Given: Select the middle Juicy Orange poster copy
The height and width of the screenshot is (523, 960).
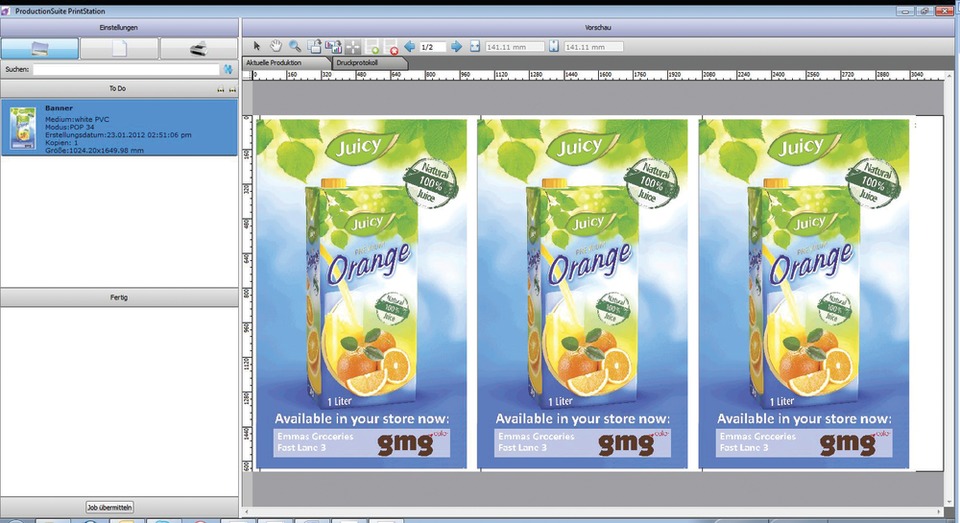Looking at the screenshot, I should pos(582,294).
